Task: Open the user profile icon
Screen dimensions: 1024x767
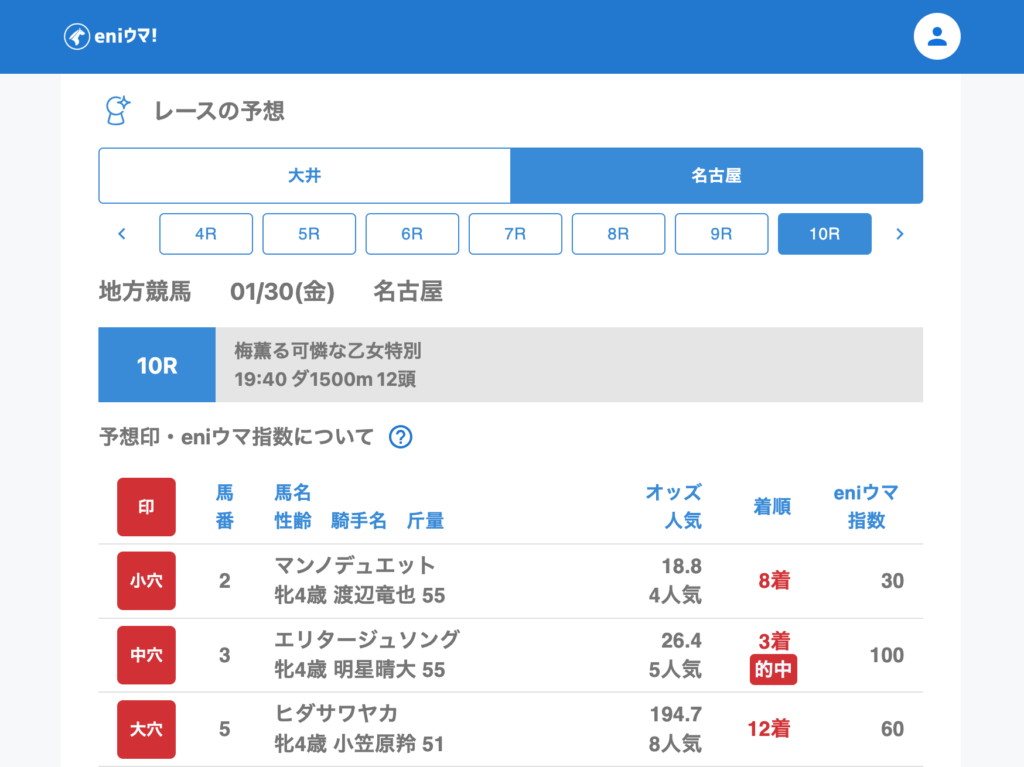Action: (x=937, y=37)
